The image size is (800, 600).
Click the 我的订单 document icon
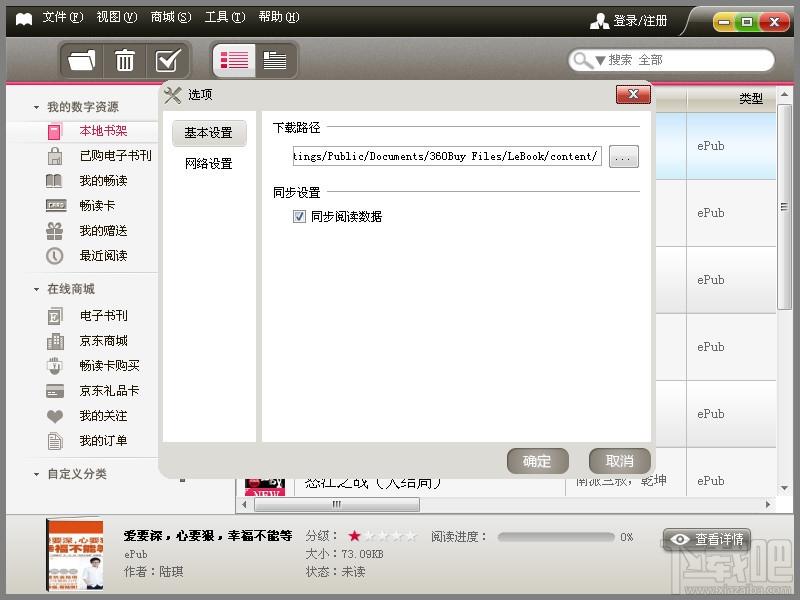[x=55, y=441]
